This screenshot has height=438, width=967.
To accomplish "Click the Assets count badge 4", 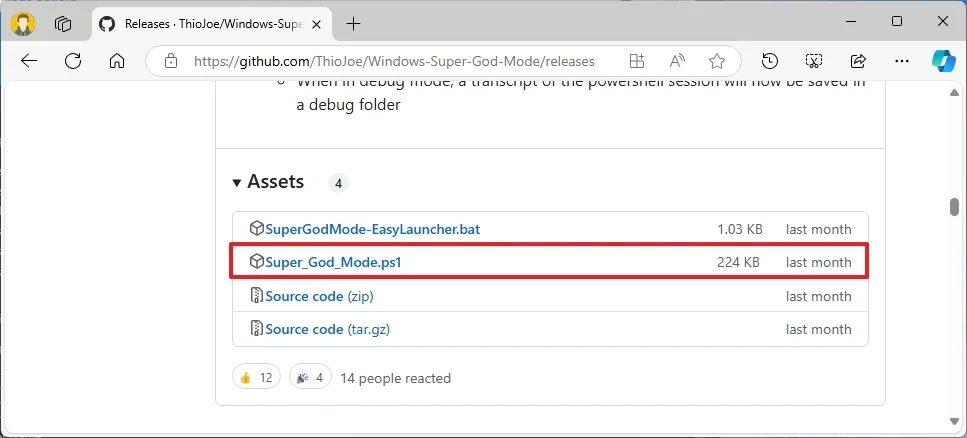I will [x=338, y=183].
